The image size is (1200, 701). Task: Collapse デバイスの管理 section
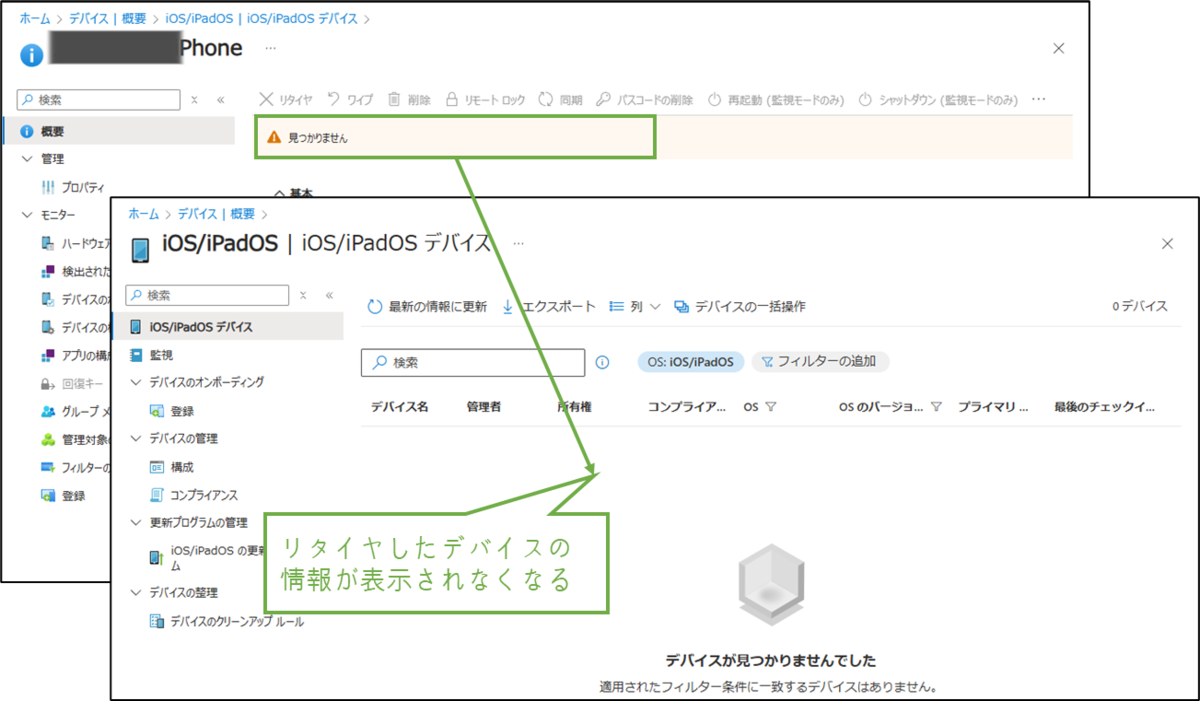pyautogui.click(x=136, y=438)
